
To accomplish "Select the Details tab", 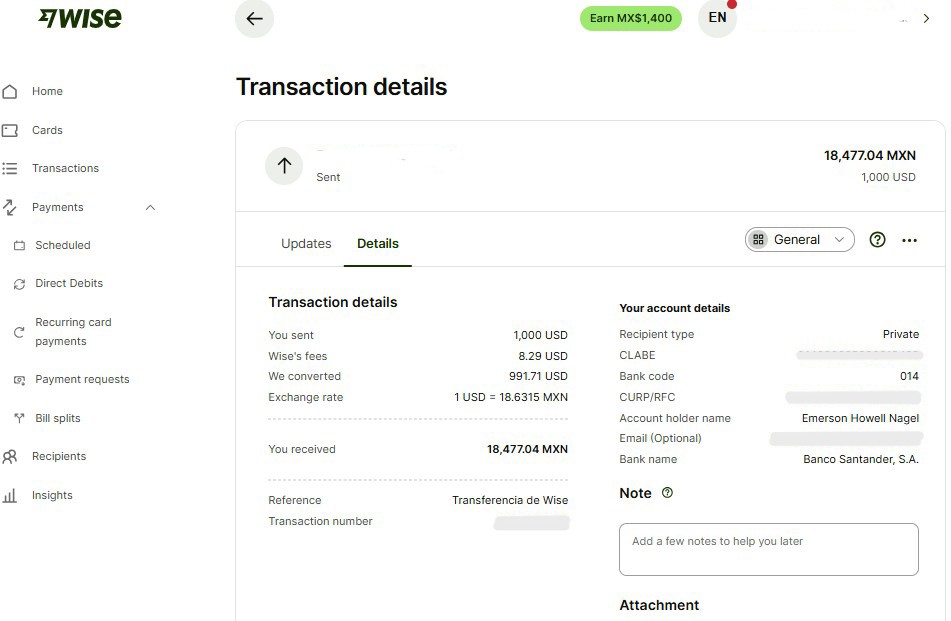I will coord(378,244).
